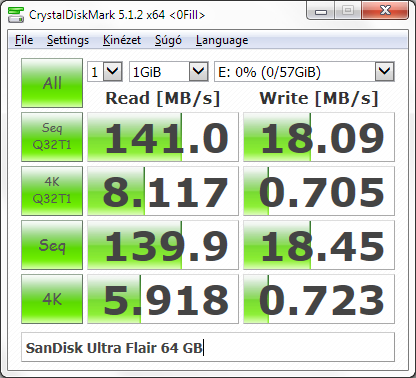Click the Read [MB/s] column header

click(163, 98)
